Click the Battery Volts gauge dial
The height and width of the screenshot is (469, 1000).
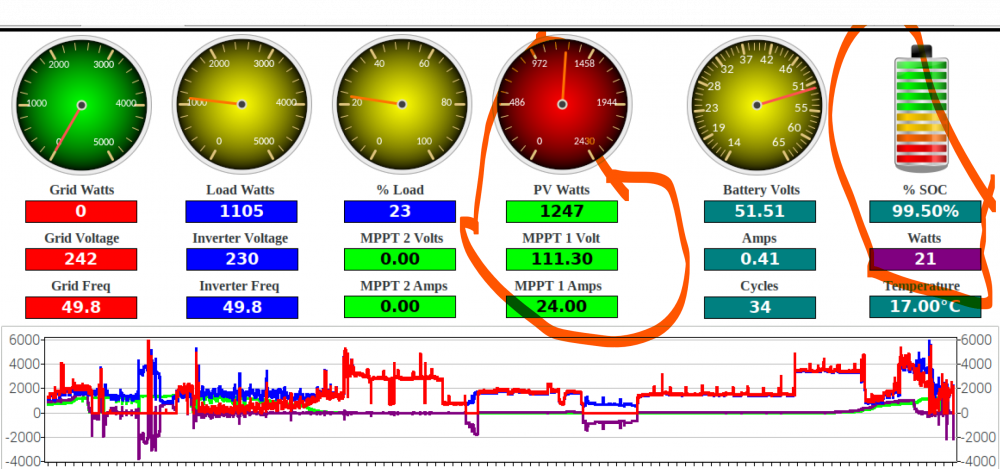pos(757,105)
